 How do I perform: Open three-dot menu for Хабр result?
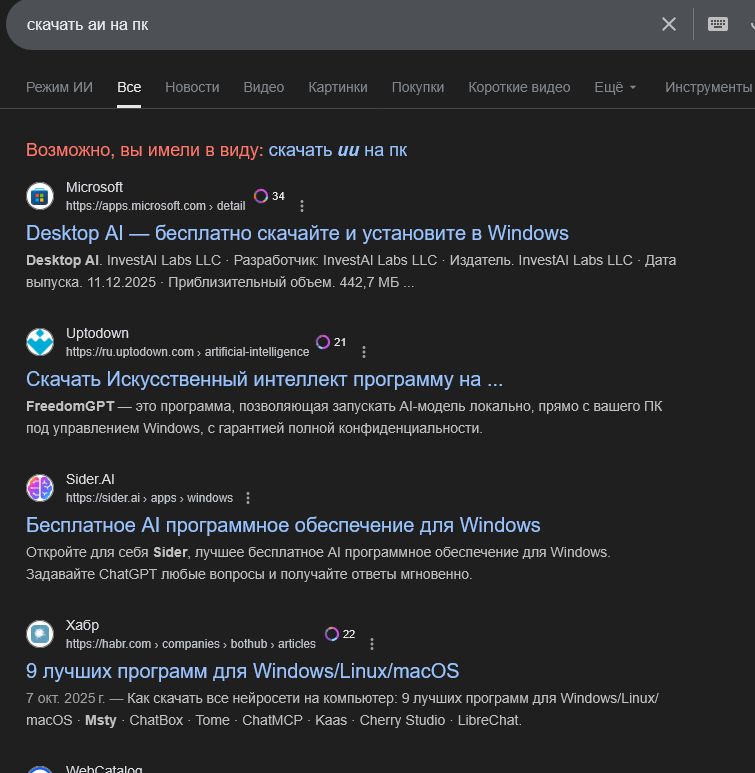click(372, 644)
